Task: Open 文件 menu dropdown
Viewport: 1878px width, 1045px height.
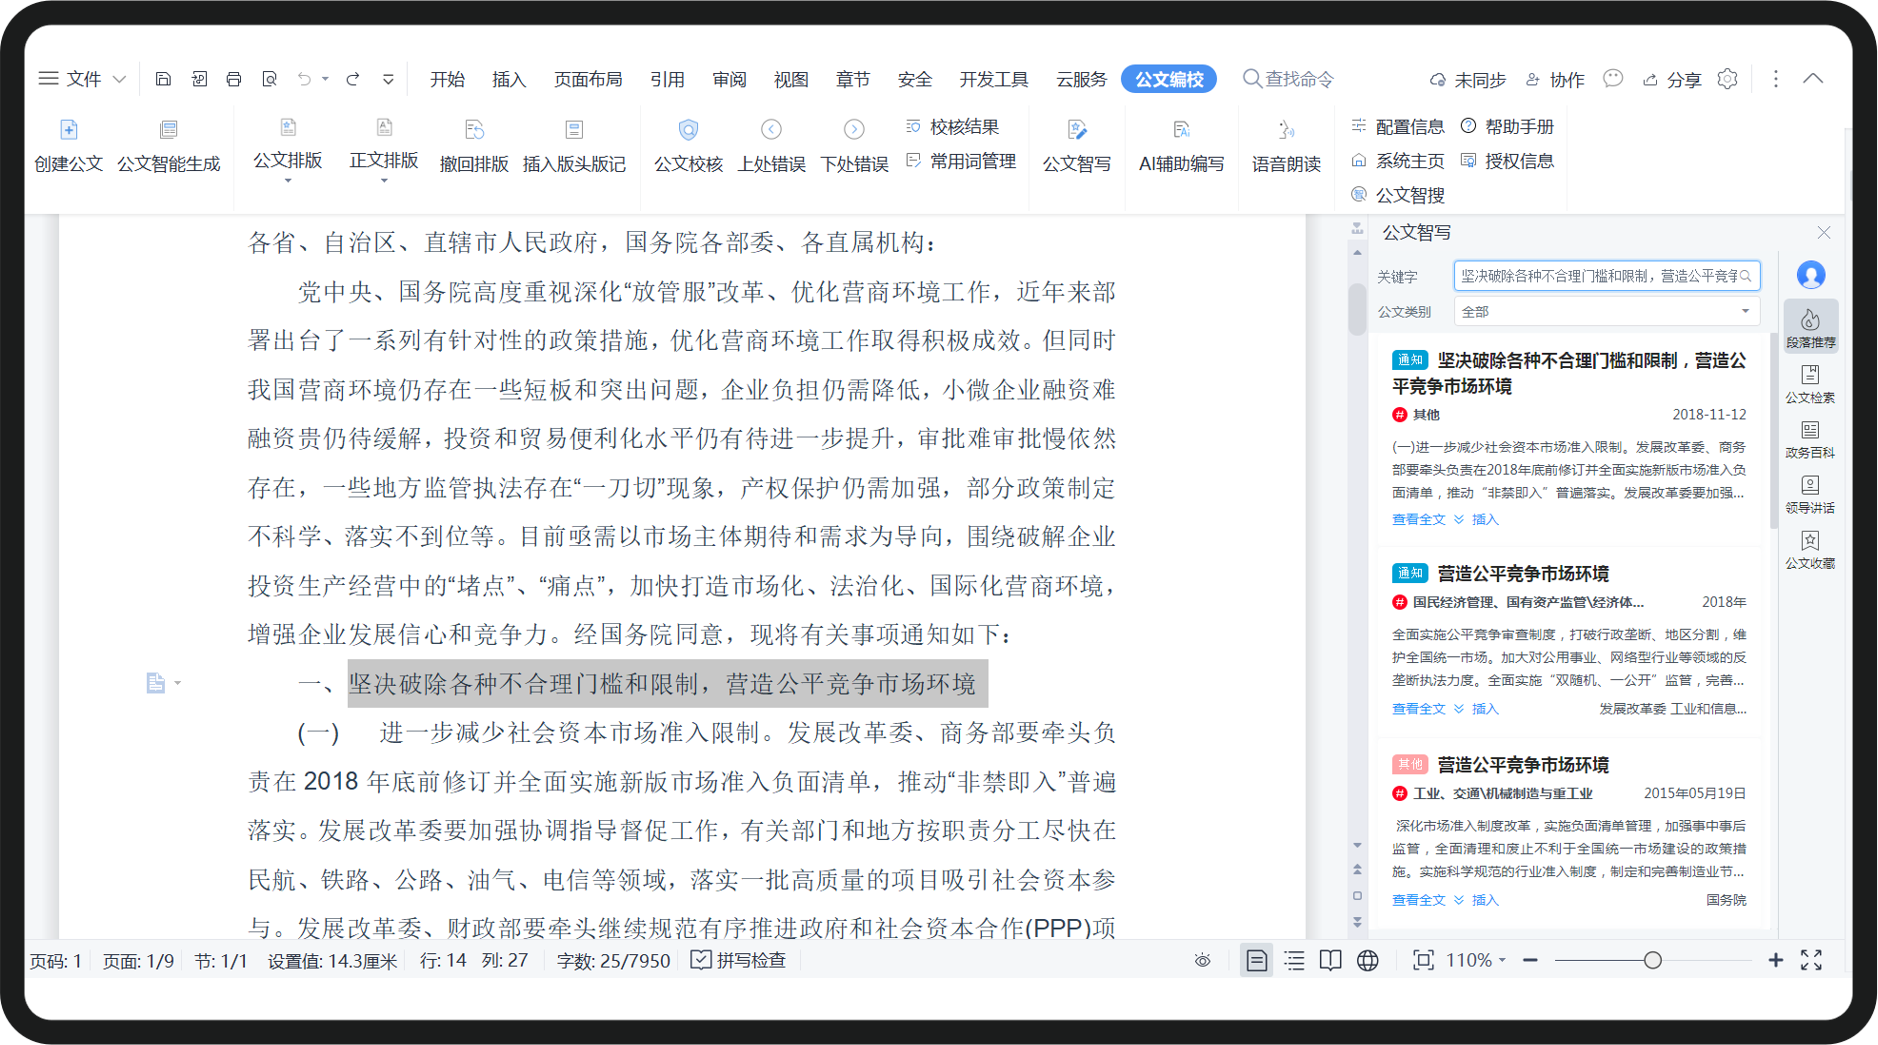Action: click(x=82, y=79)
